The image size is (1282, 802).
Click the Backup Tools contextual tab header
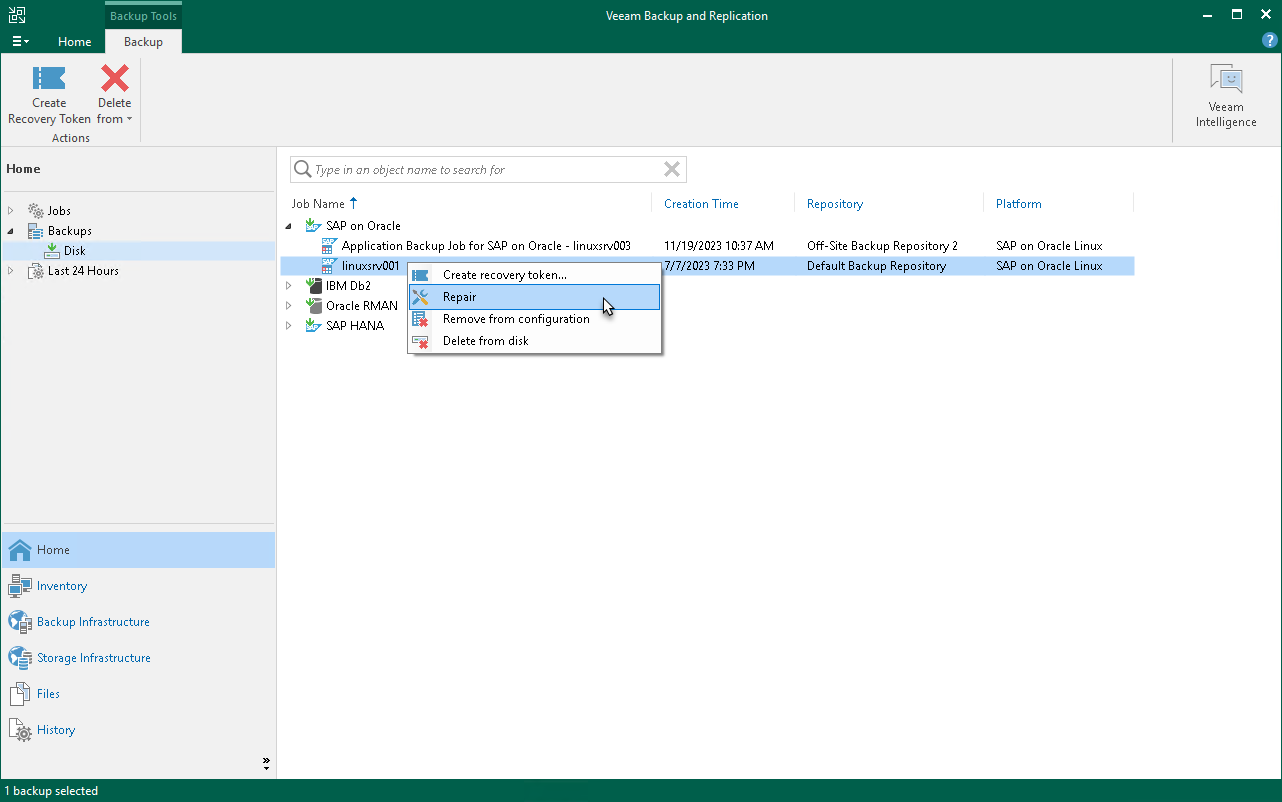pyautogui.click(x=143, y=16)
